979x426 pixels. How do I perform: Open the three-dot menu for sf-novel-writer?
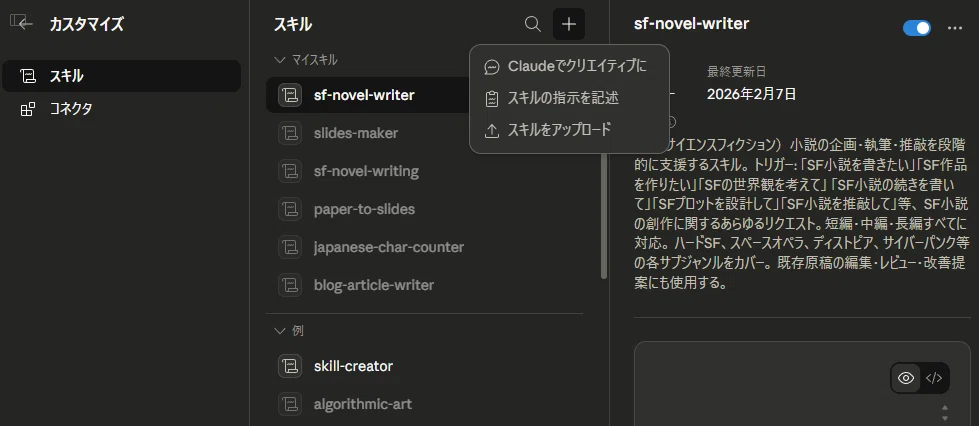[955, 28]
